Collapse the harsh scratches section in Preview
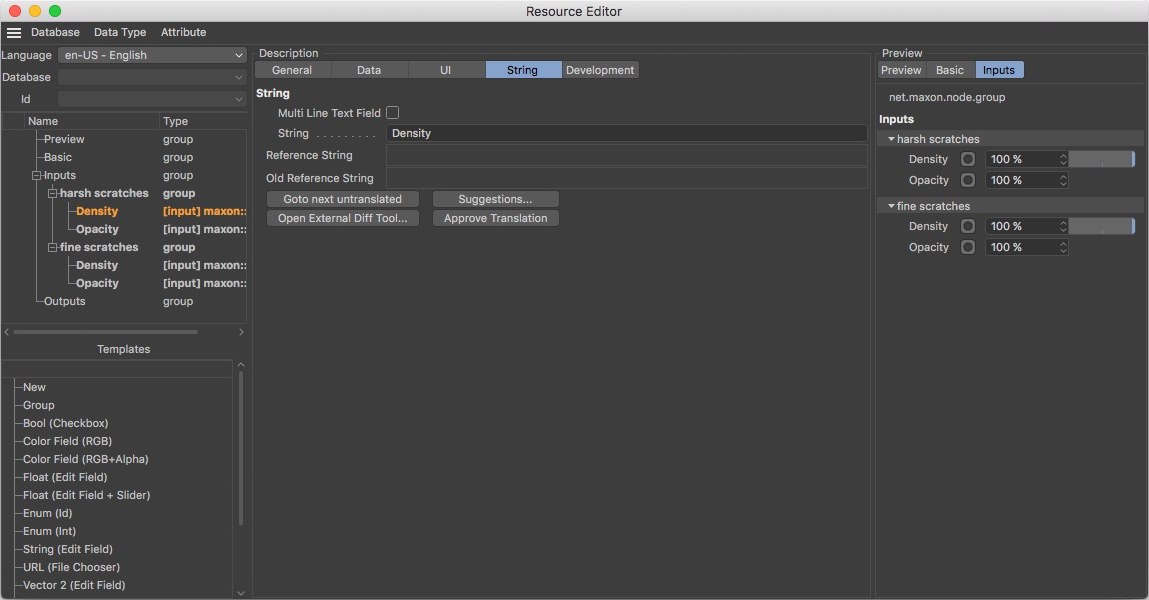Viewport: 1149px width, 600px height. [x=891, y=139]
